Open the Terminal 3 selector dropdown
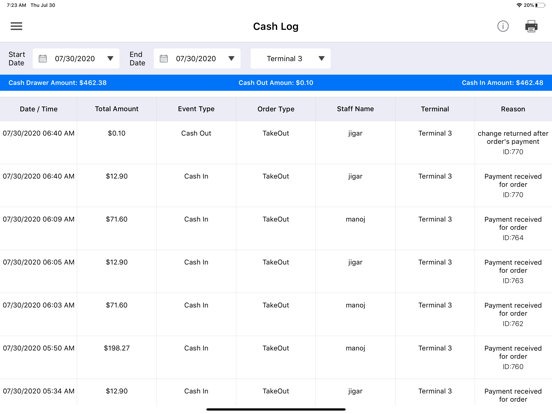This screenshot has height=414, width=552. [x=290, y=58]
